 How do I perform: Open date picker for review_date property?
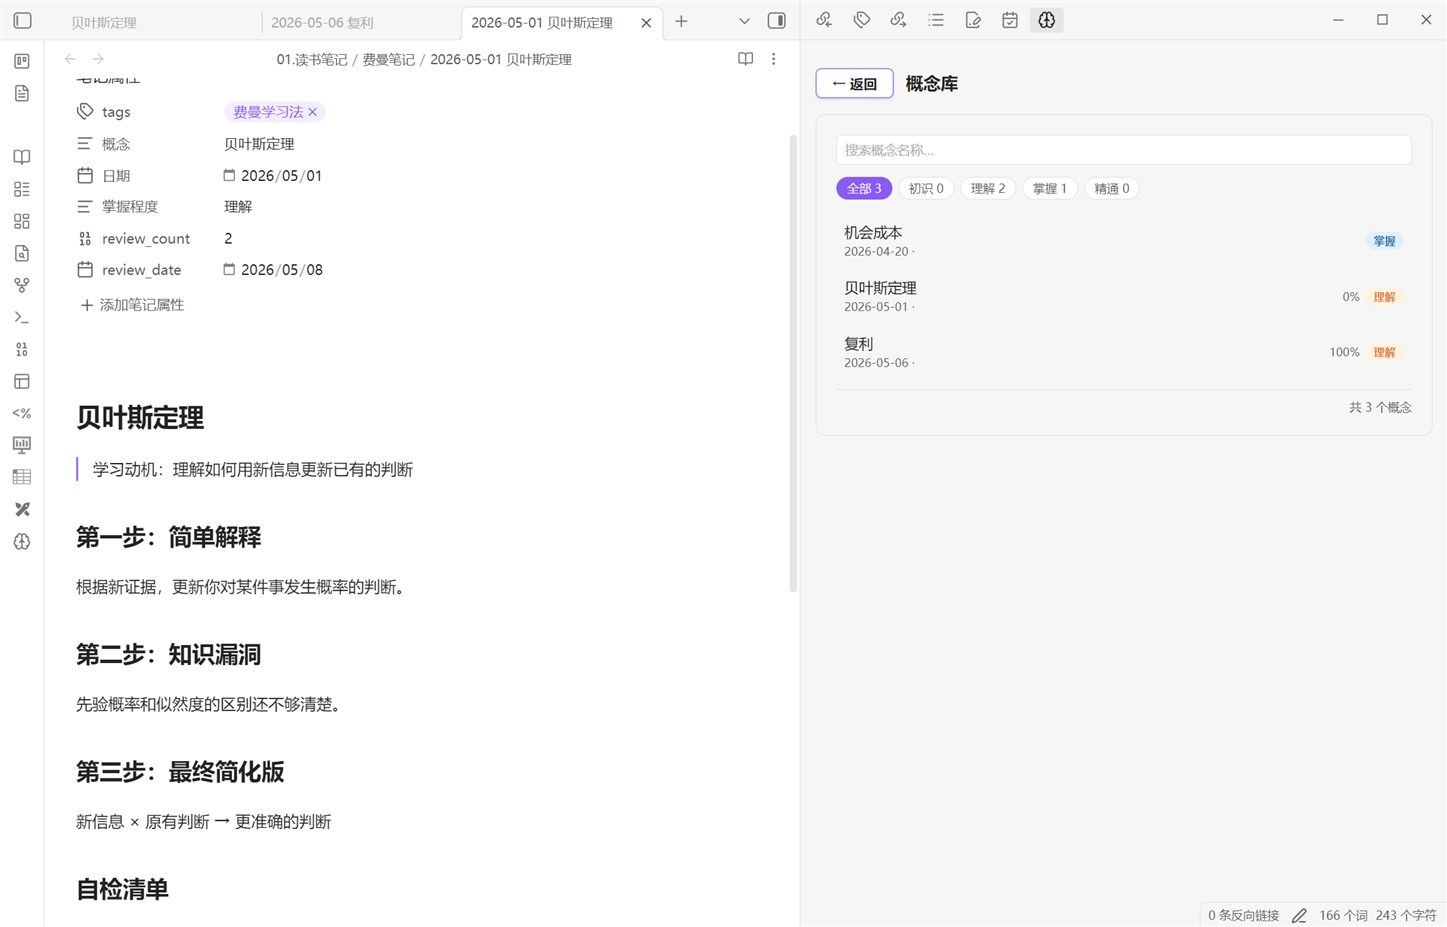click(x=229, y=269)
